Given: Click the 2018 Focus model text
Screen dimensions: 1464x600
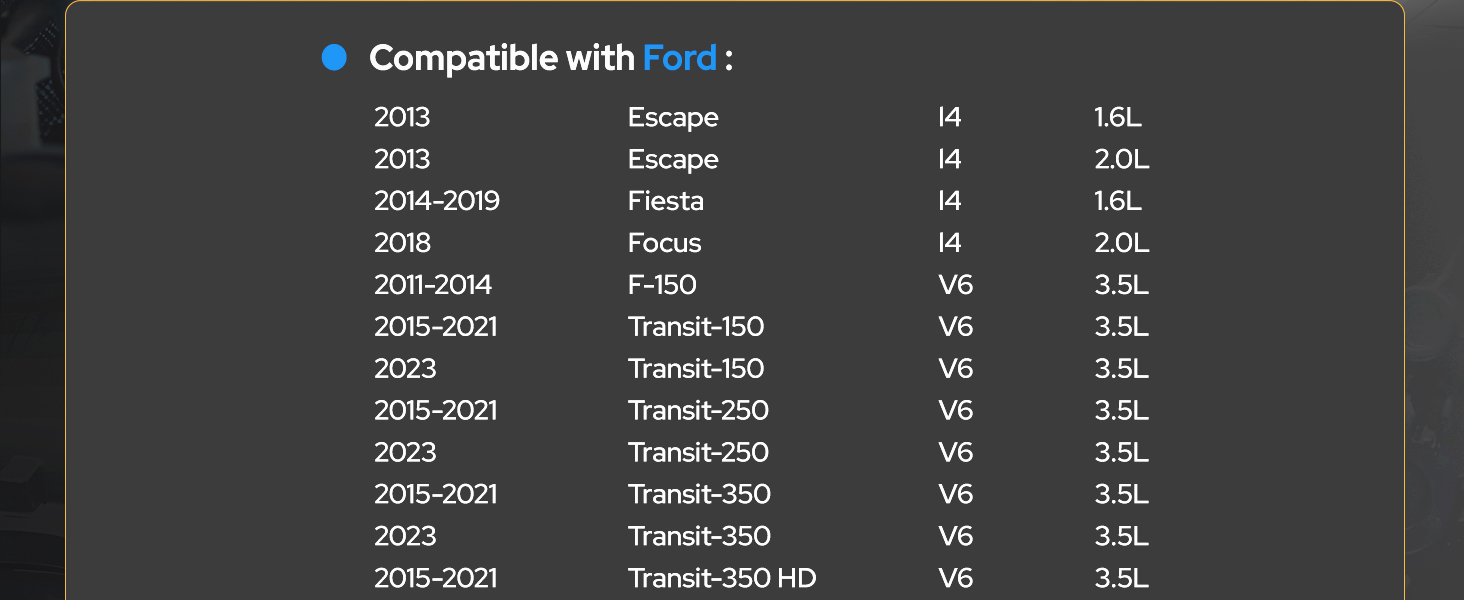Looking at the screenshot, I should [x=665, y=243].
